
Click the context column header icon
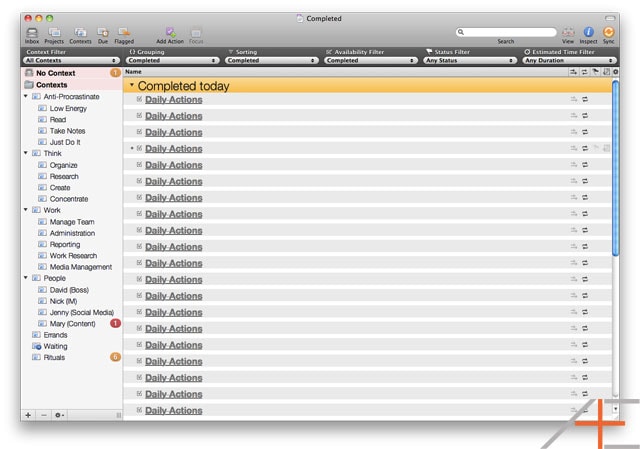coord(573,72)
